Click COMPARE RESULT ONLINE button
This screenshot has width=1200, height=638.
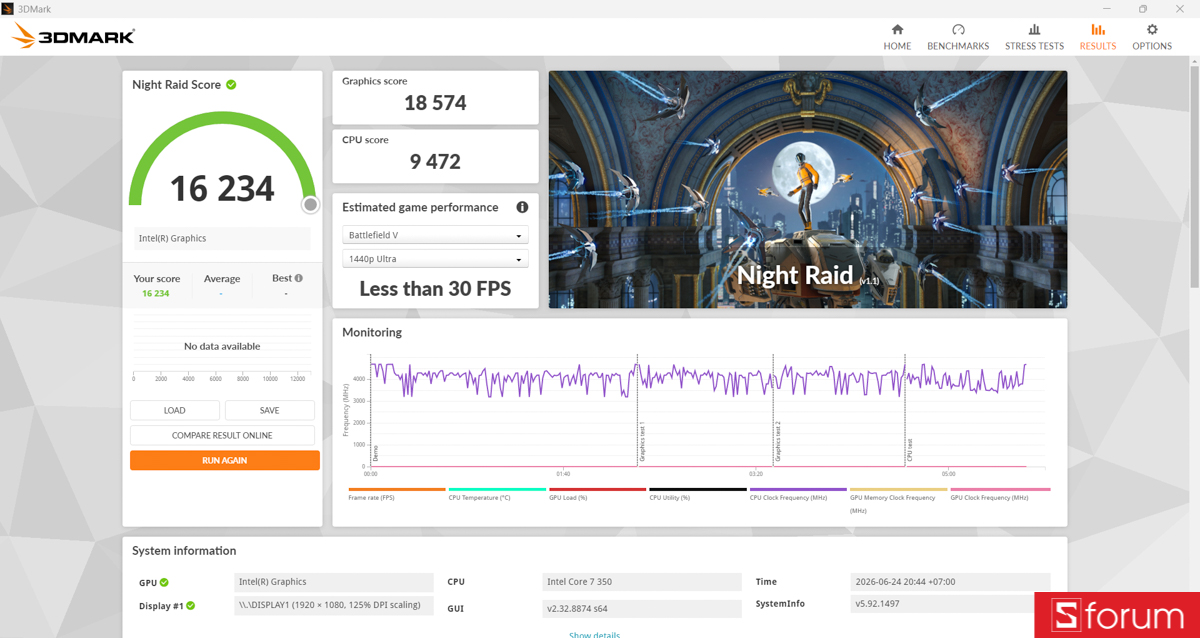[x=222, y=435]
